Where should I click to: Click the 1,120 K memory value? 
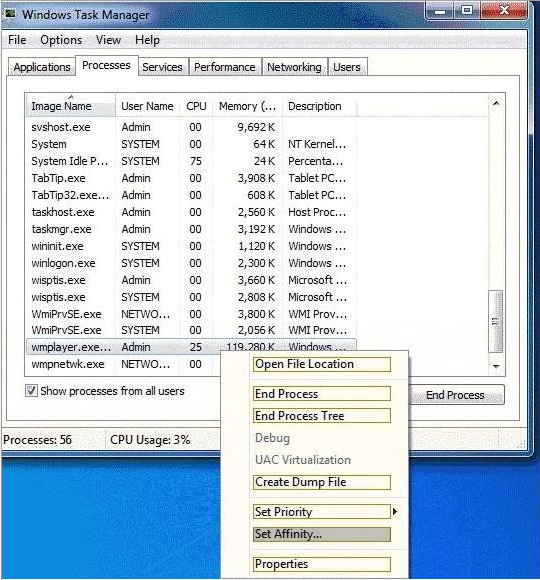[x=256, y=246]
